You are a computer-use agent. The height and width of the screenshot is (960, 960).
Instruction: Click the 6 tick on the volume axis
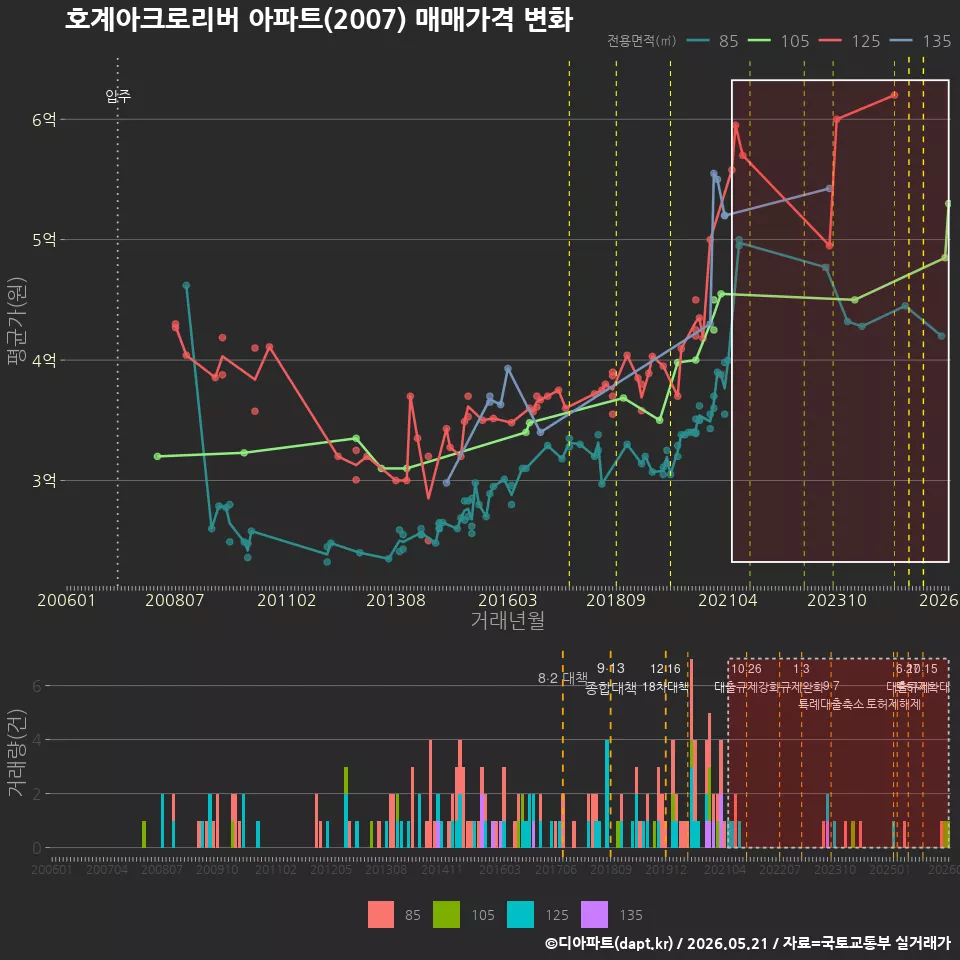[x=37, y=686]
